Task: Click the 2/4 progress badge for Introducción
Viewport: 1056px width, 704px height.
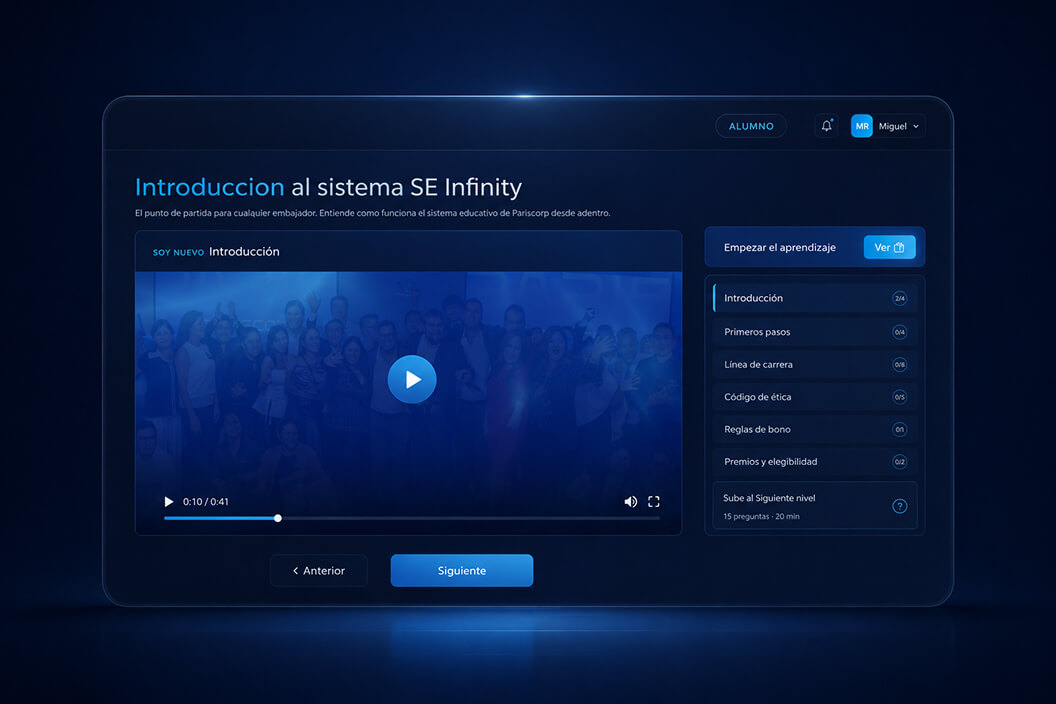Action: (x=900, y=298)
